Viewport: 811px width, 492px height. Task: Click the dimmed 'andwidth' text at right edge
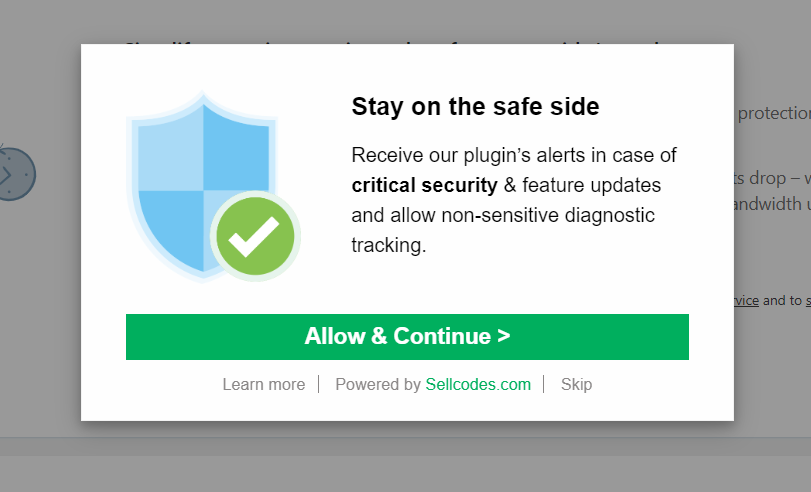click(772, 205)
